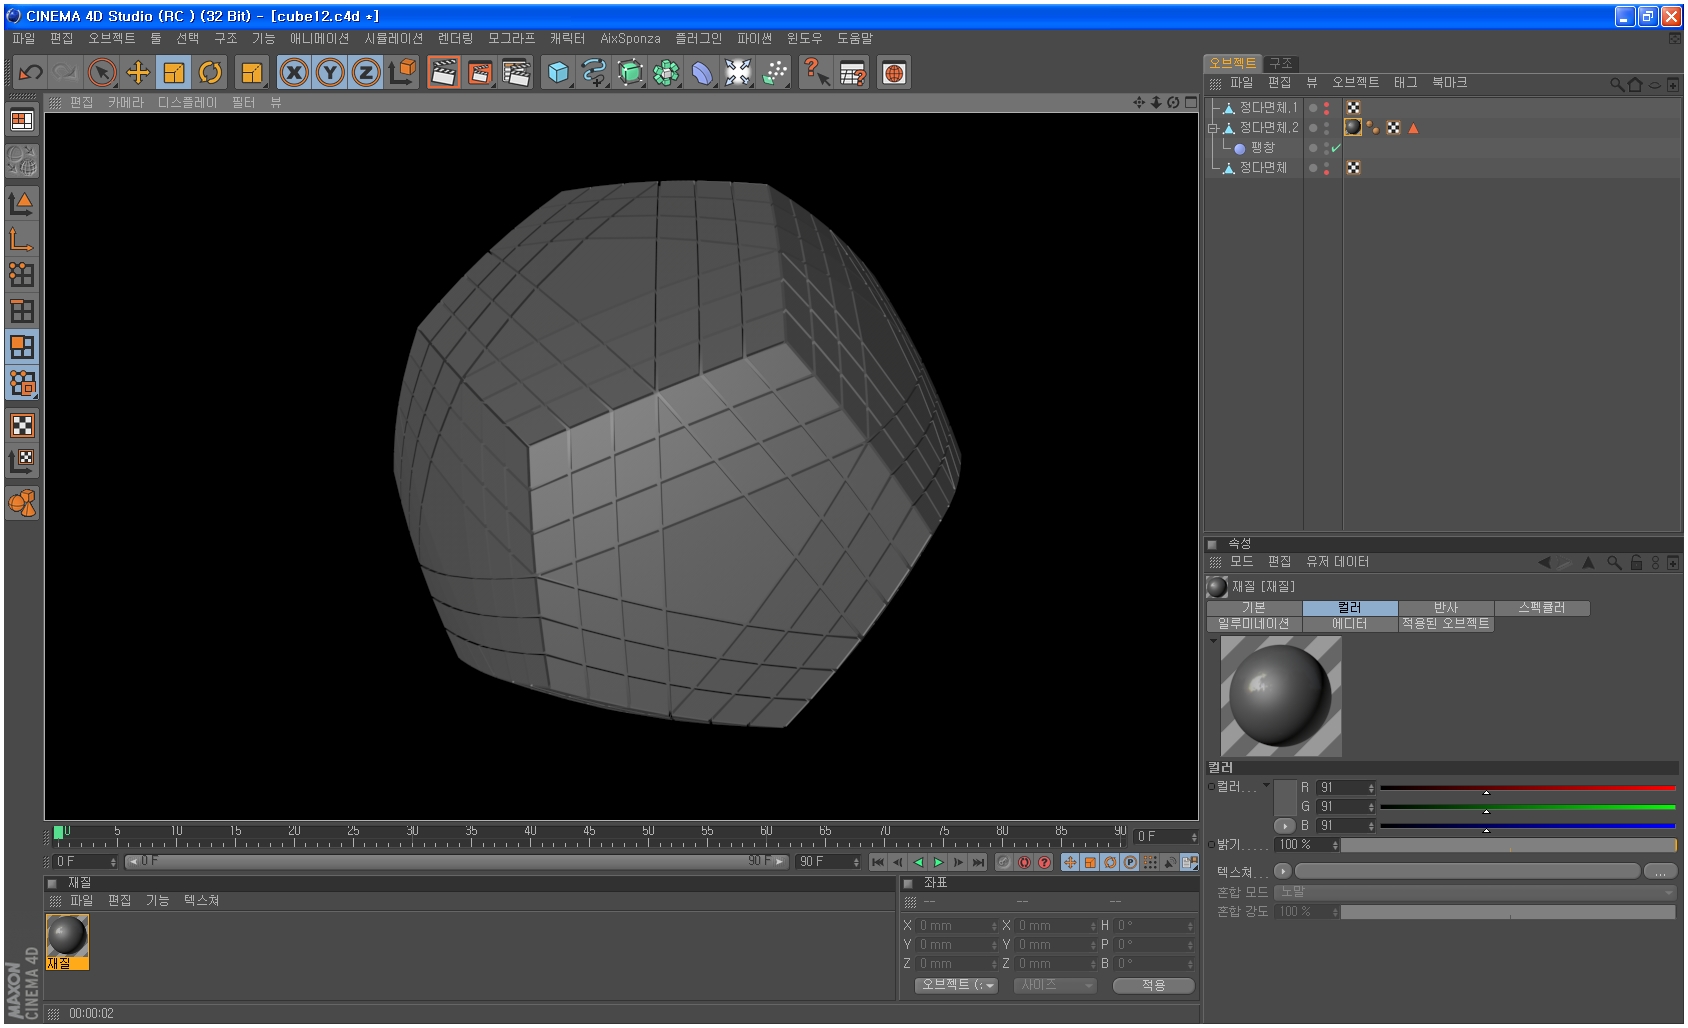Add a Cube primitive object
Screen dimensions: 1688x1028
[558, 72]
